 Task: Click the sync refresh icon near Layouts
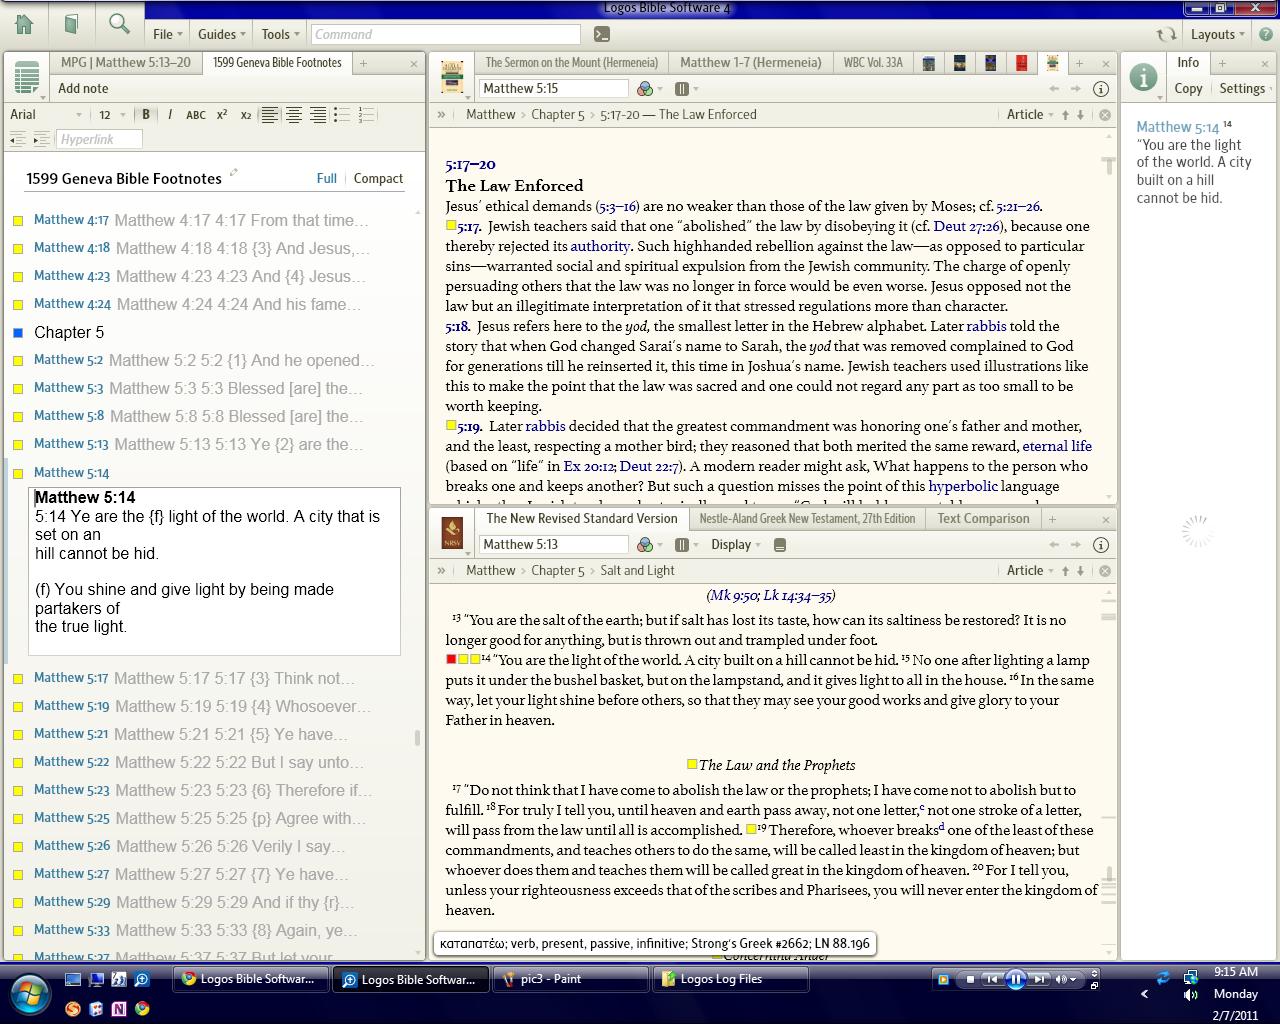click(x=1166, y=34)
